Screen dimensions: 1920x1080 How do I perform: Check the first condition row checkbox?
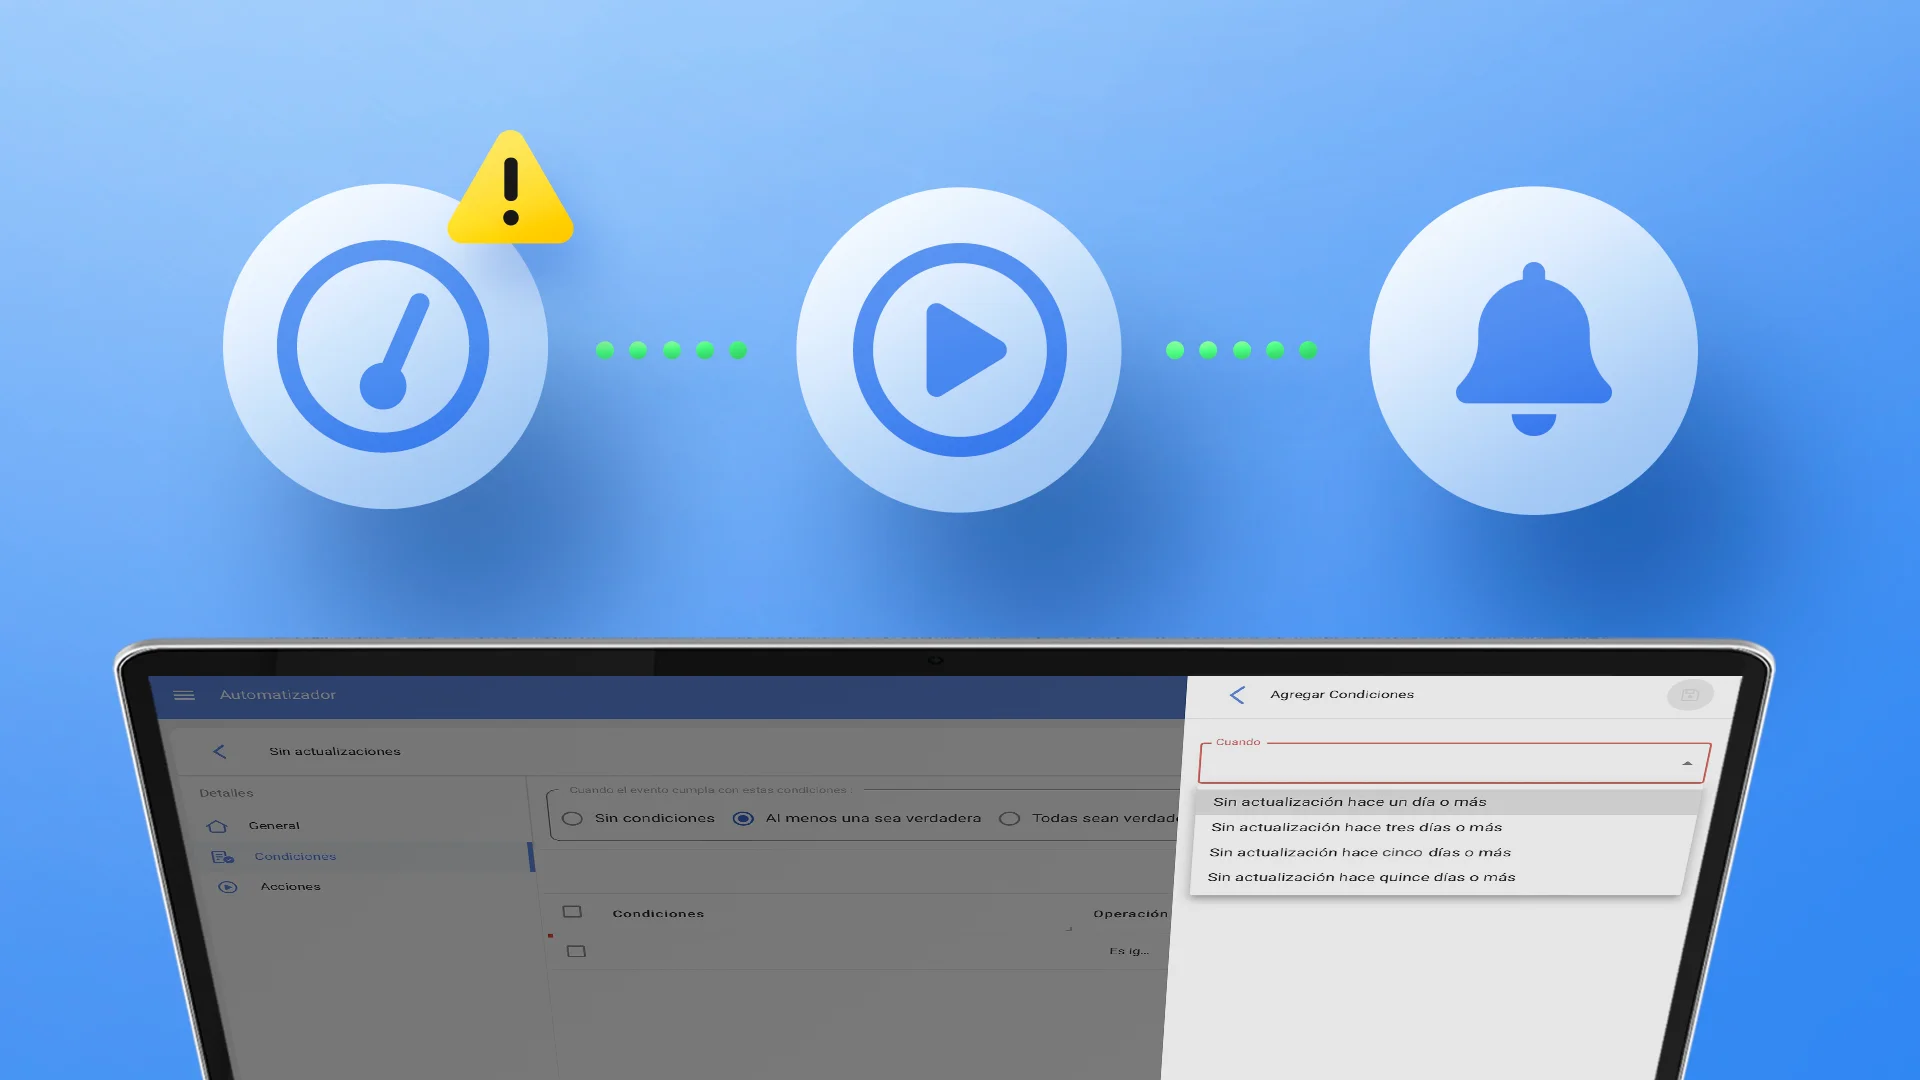(x=576, y=951)
